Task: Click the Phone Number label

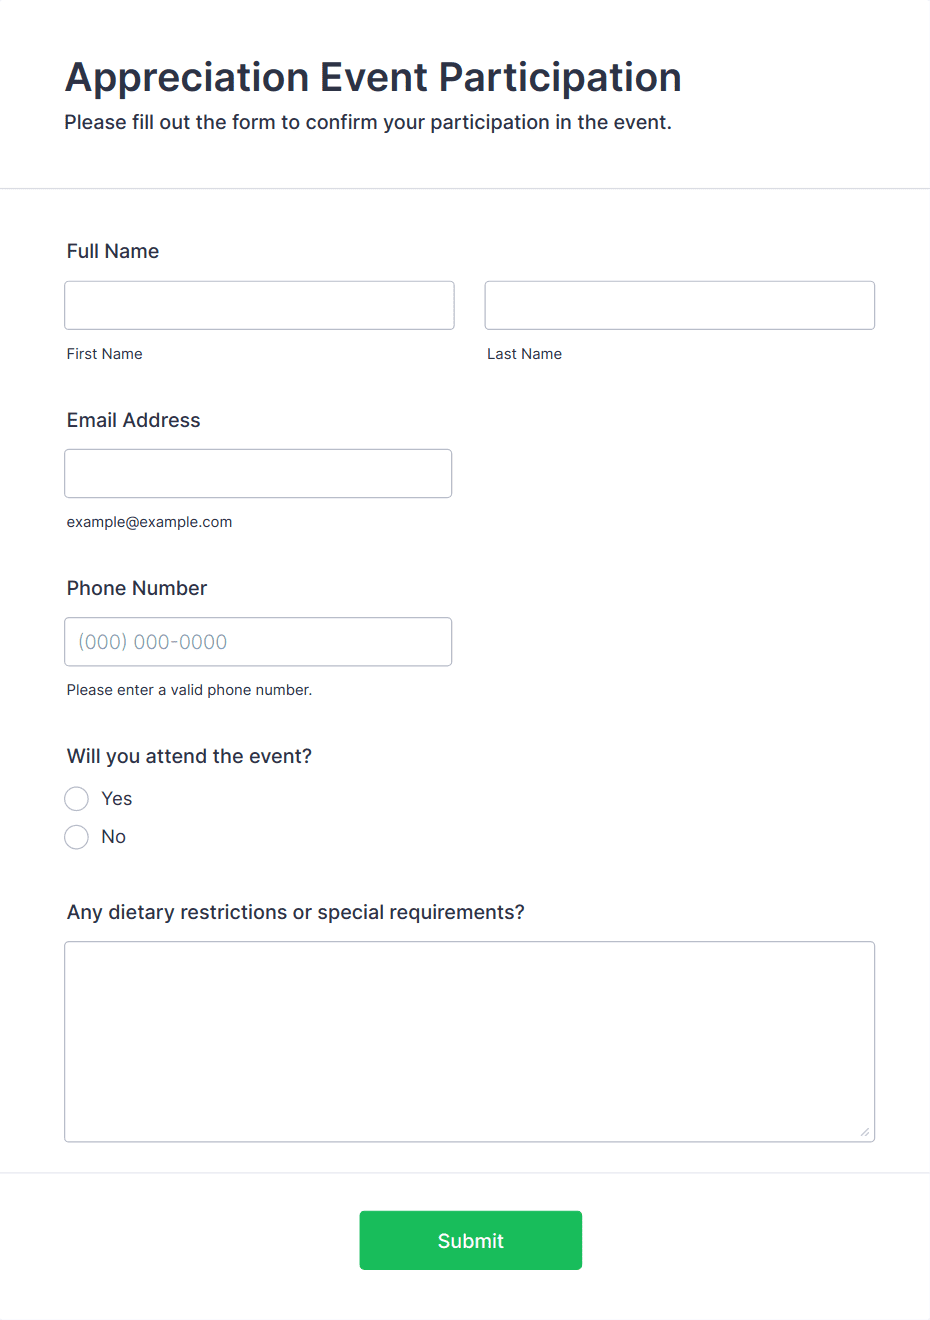Action: pyautogui.click(x=137, y=588)
